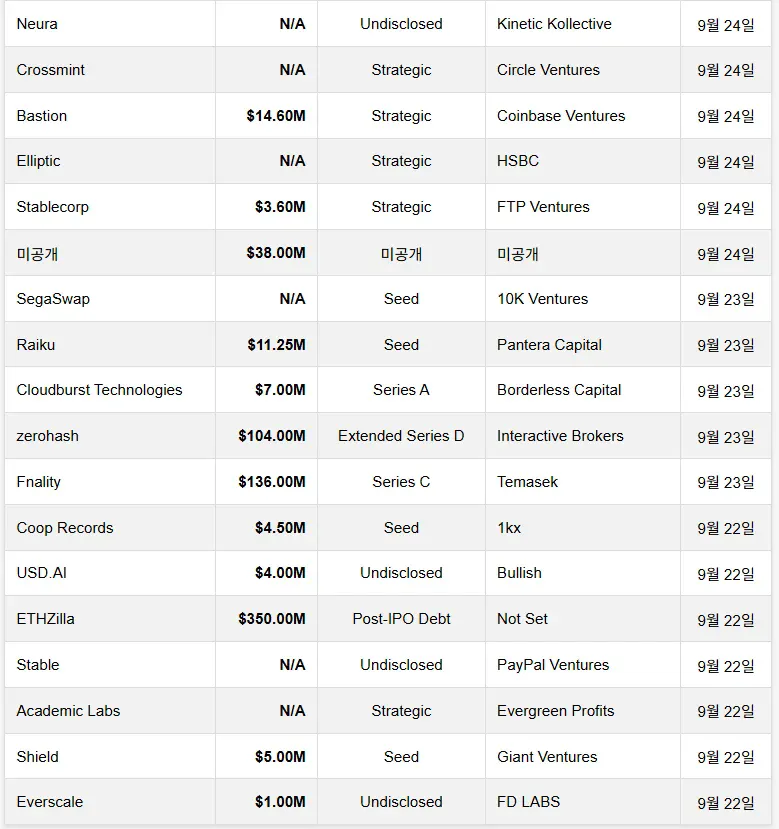Click the Post-IPO Debt round cell
The height and width of the screenshot is (829, 779).
pyautogui.click(x=401, y=619)
